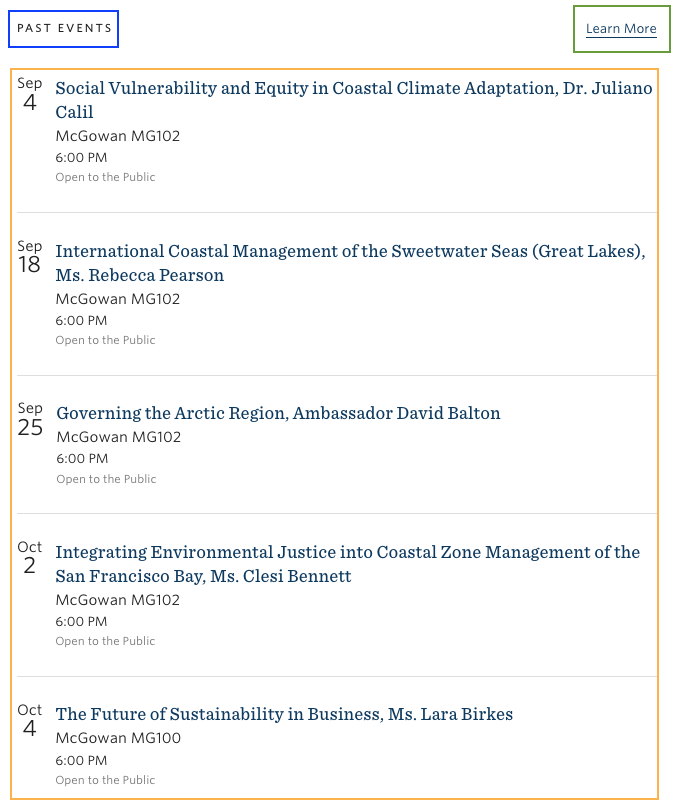Click the Sep 18 date label

(x=30, y=257)
